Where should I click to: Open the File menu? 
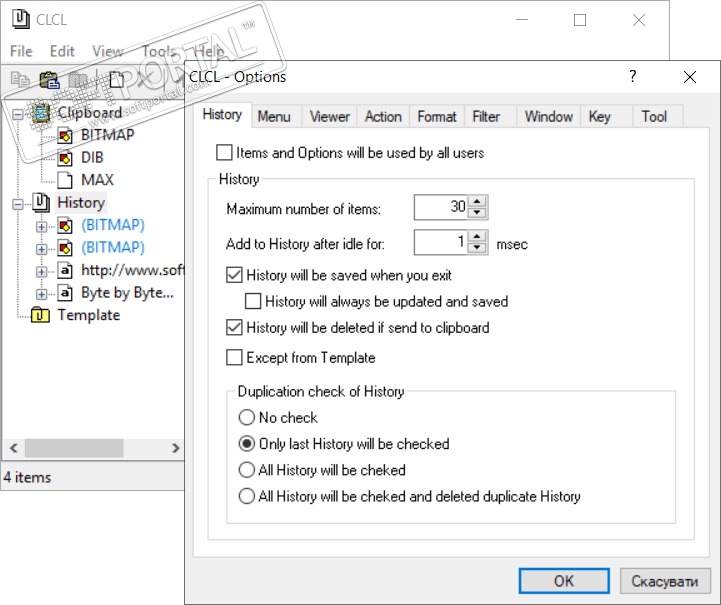click(x=21, y=51)
